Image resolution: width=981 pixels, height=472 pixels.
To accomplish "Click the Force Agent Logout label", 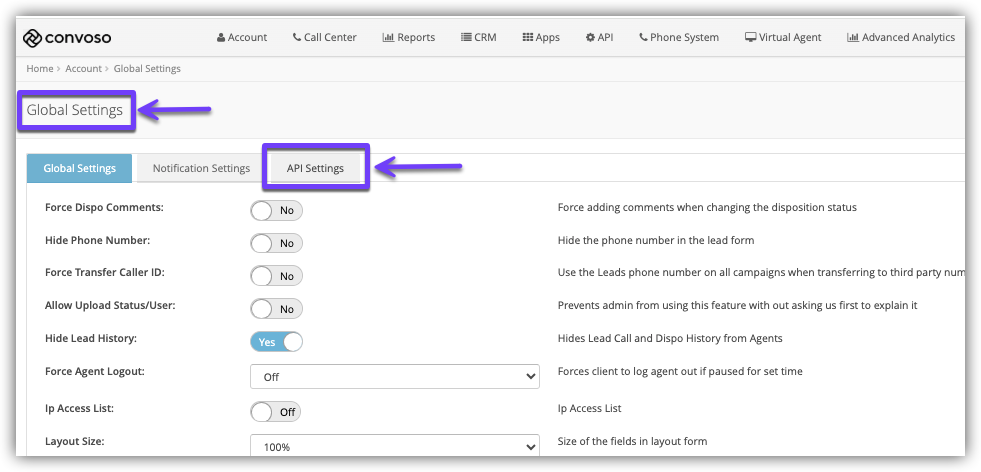I will pos(95,371).
